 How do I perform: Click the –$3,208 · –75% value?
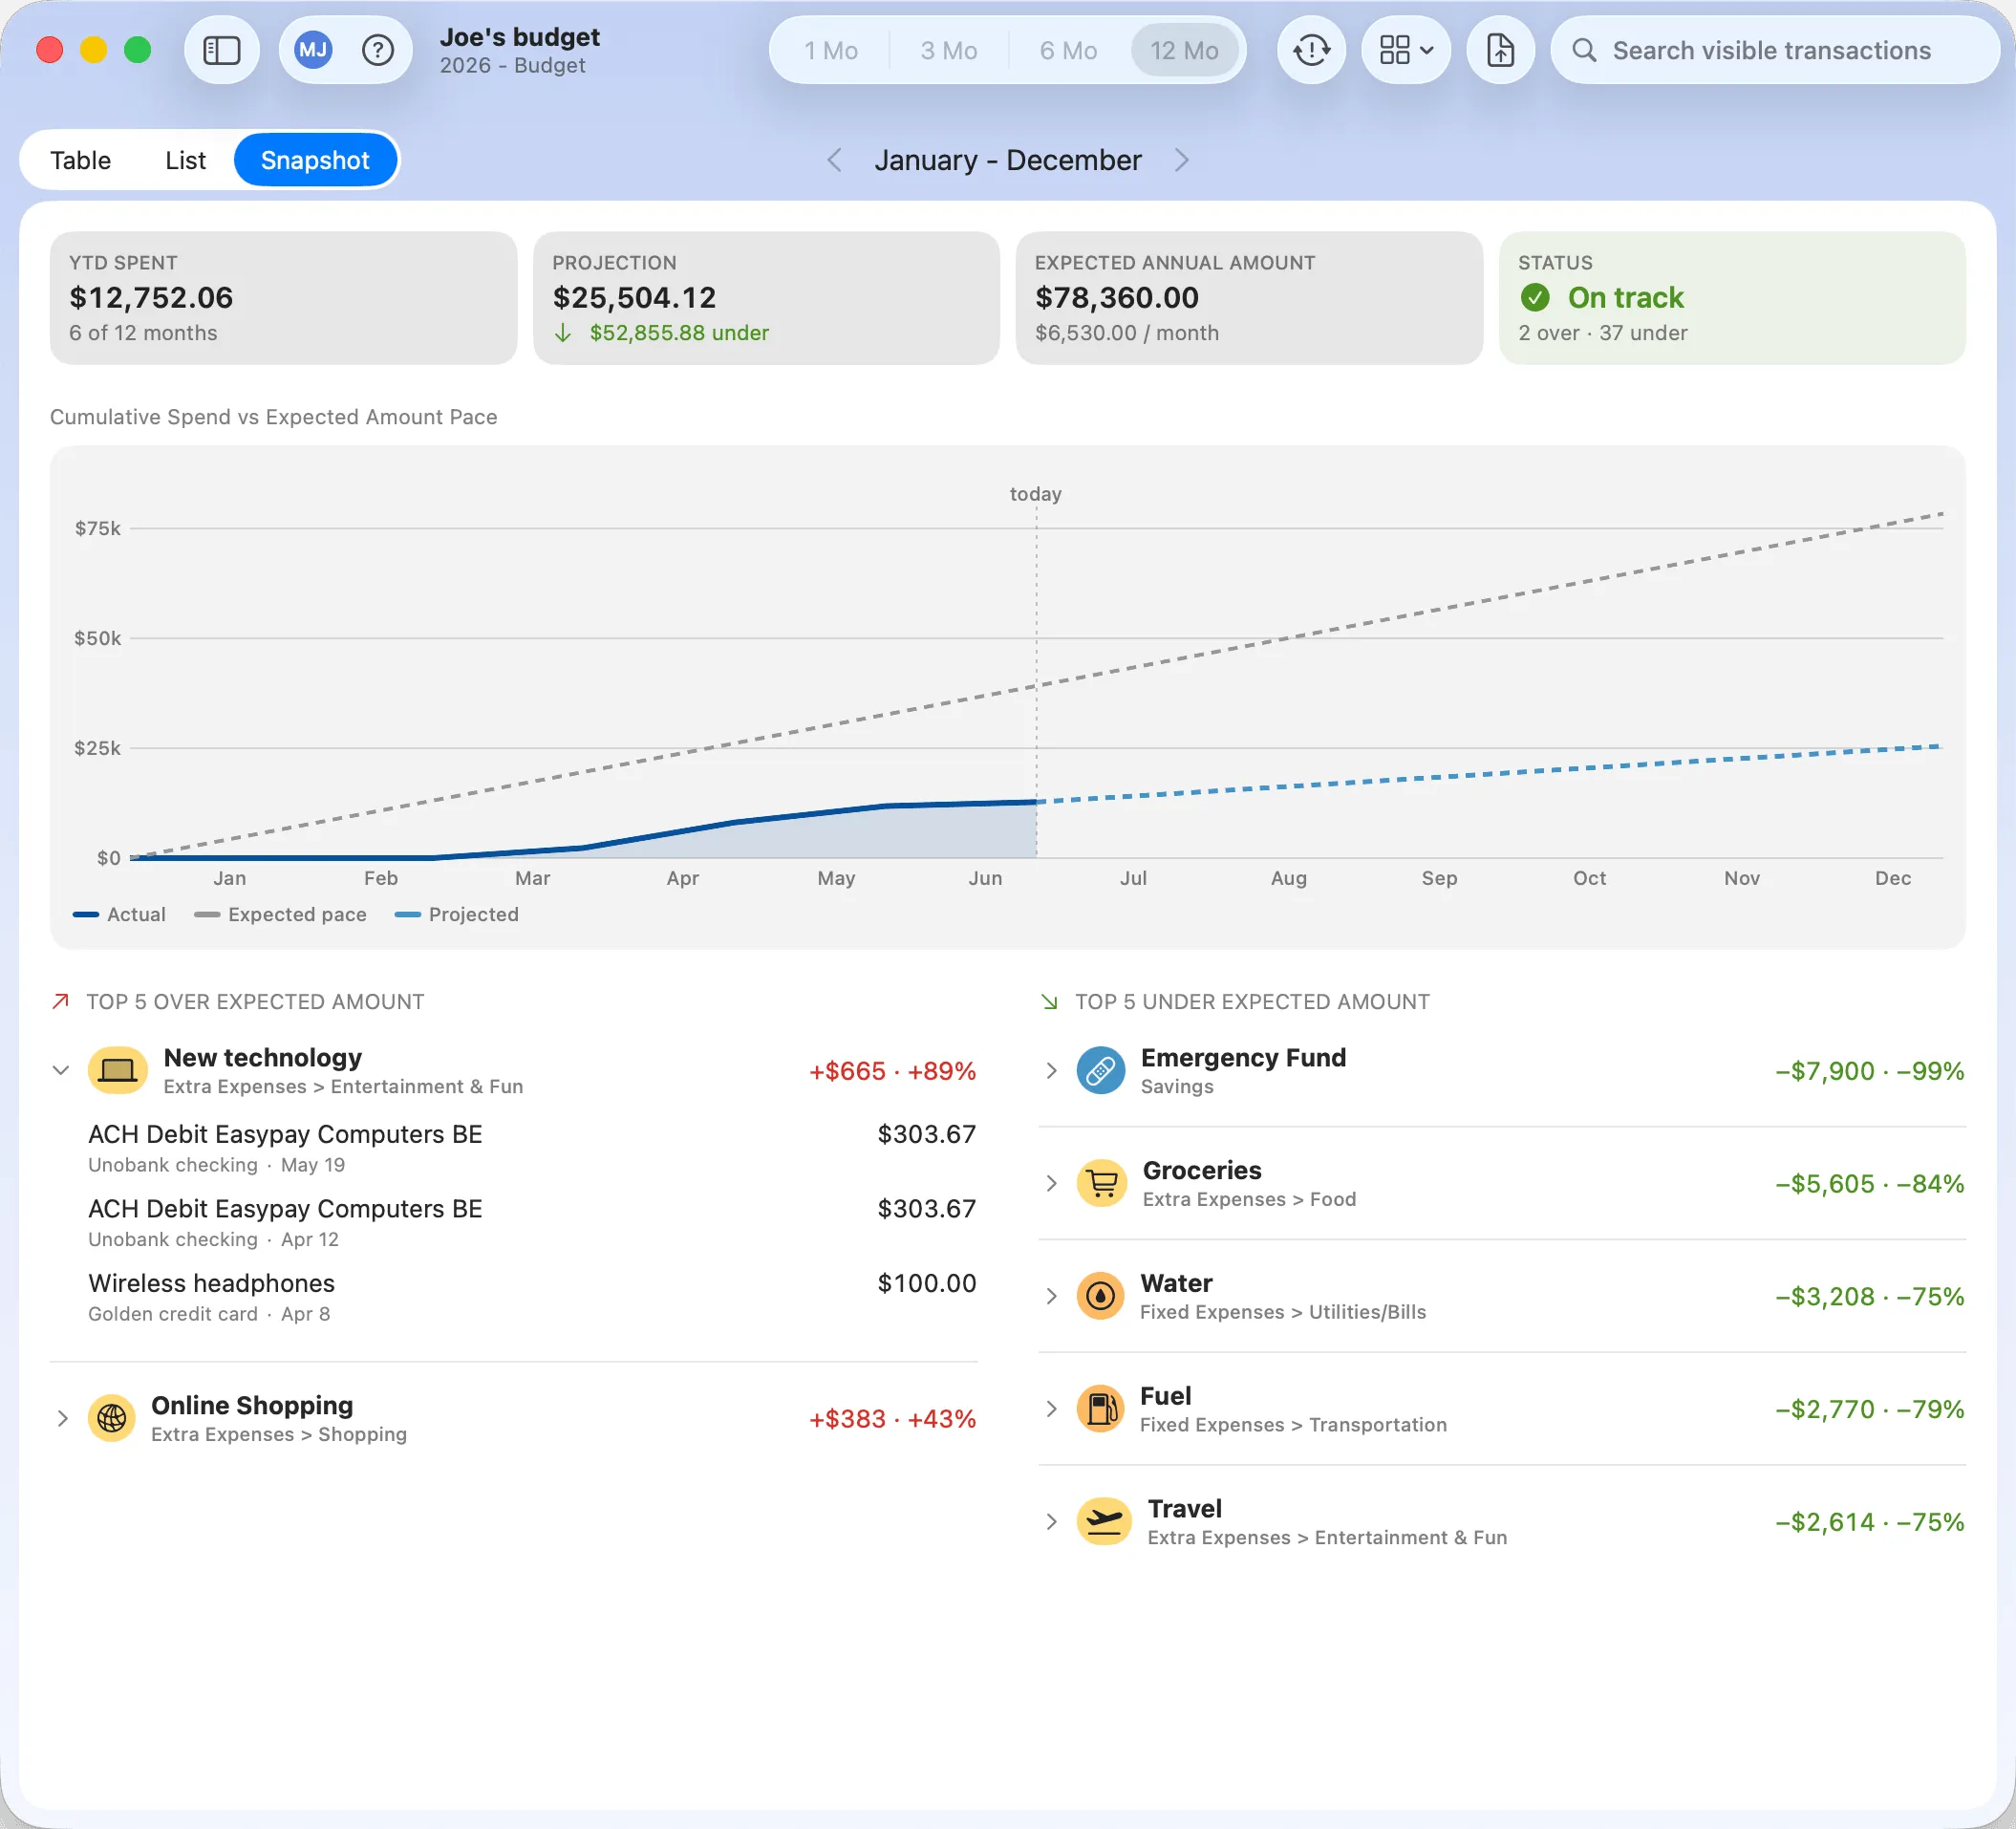[1870, 1297]
